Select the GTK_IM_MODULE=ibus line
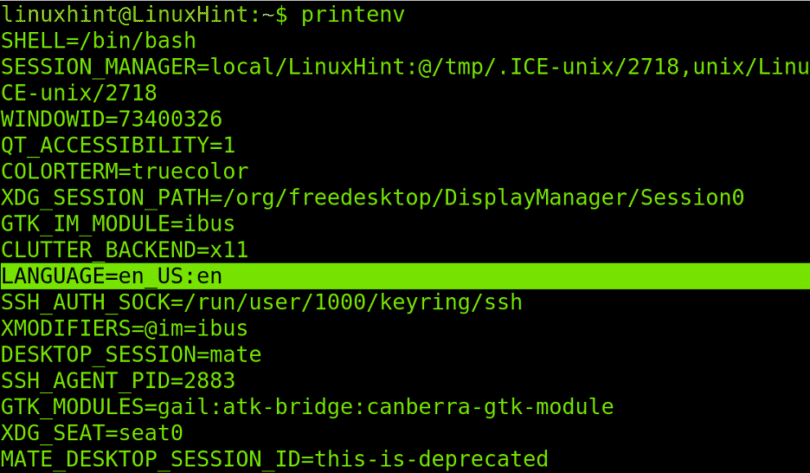 pos(118,224)
